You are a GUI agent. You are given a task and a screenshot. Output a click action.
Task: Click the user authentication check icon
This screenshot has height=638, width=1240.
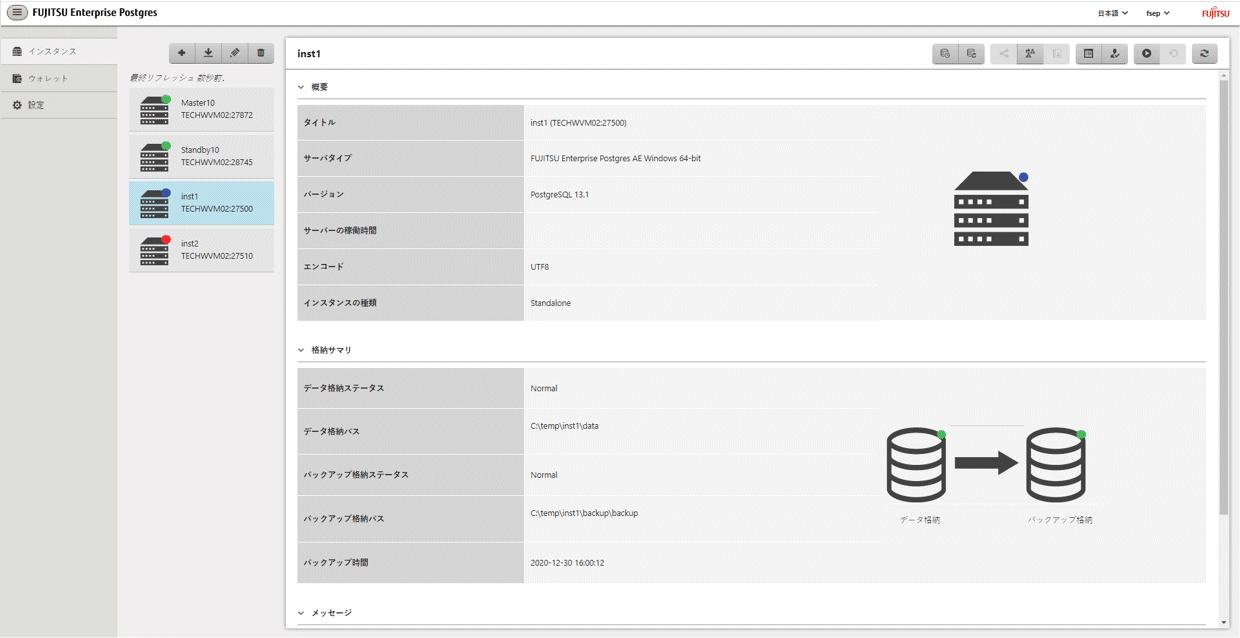[x=1115, y=54]
